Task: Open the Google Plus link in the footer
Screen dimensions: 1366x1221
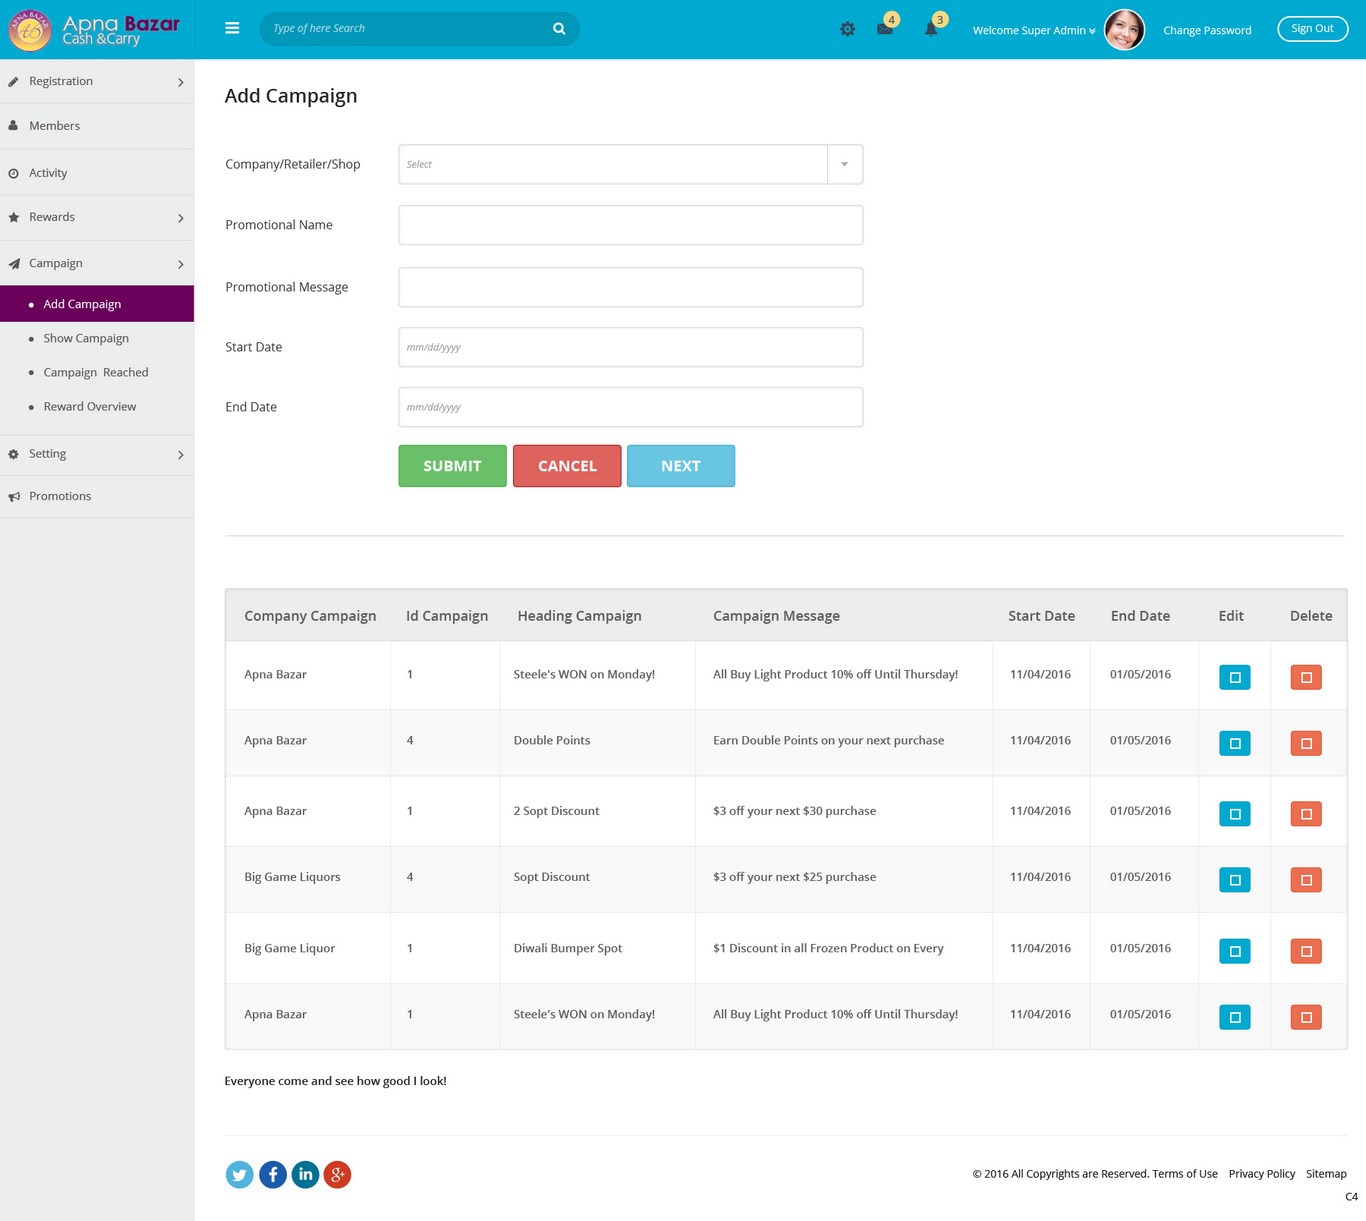Action: (338, 1175)
